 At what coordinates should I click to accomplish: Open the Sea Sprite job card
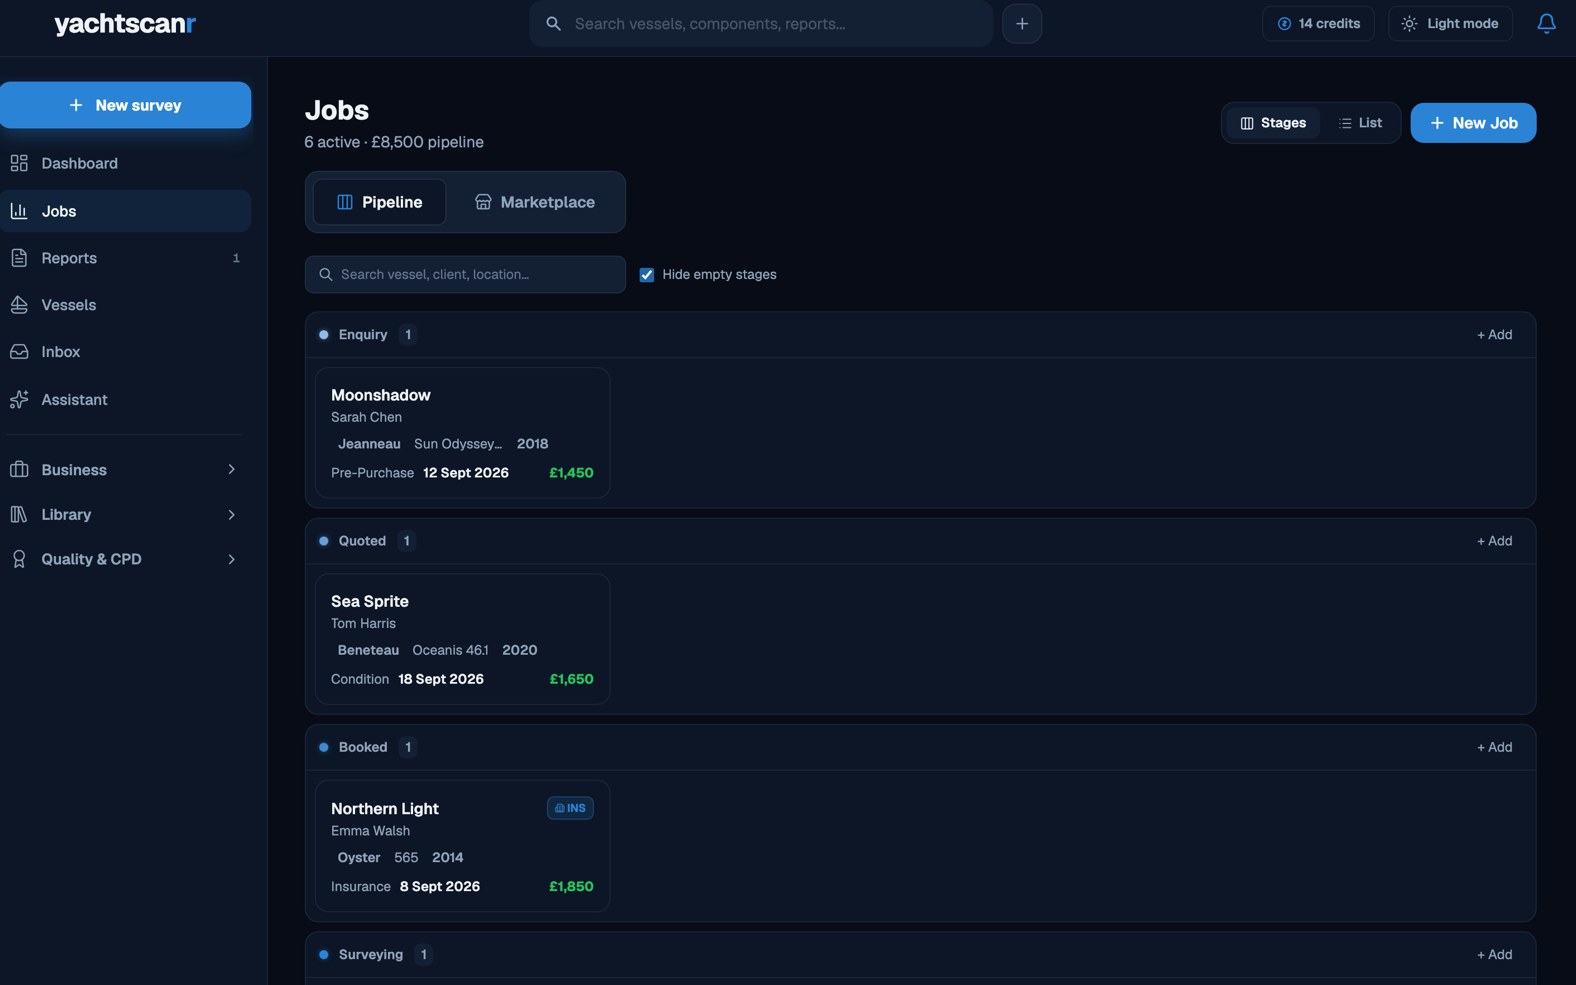(x=462, y=639)
